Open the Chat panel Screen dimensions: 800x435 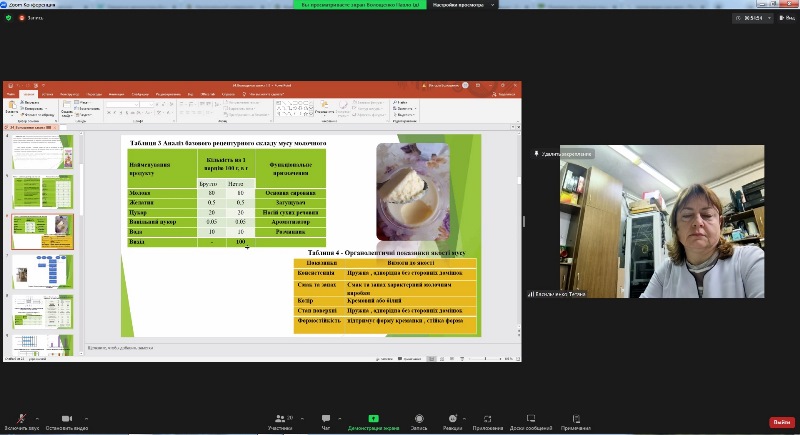tap(326, 418)
